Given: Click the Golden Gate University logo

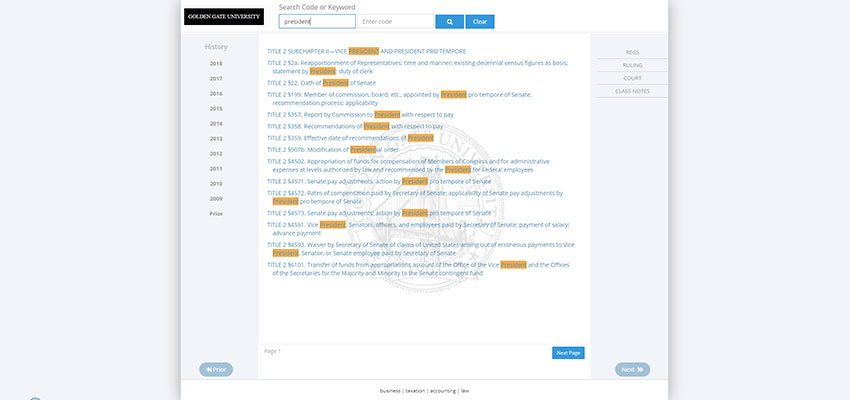Looking at the screenshot, I should [x=224, y=17].
